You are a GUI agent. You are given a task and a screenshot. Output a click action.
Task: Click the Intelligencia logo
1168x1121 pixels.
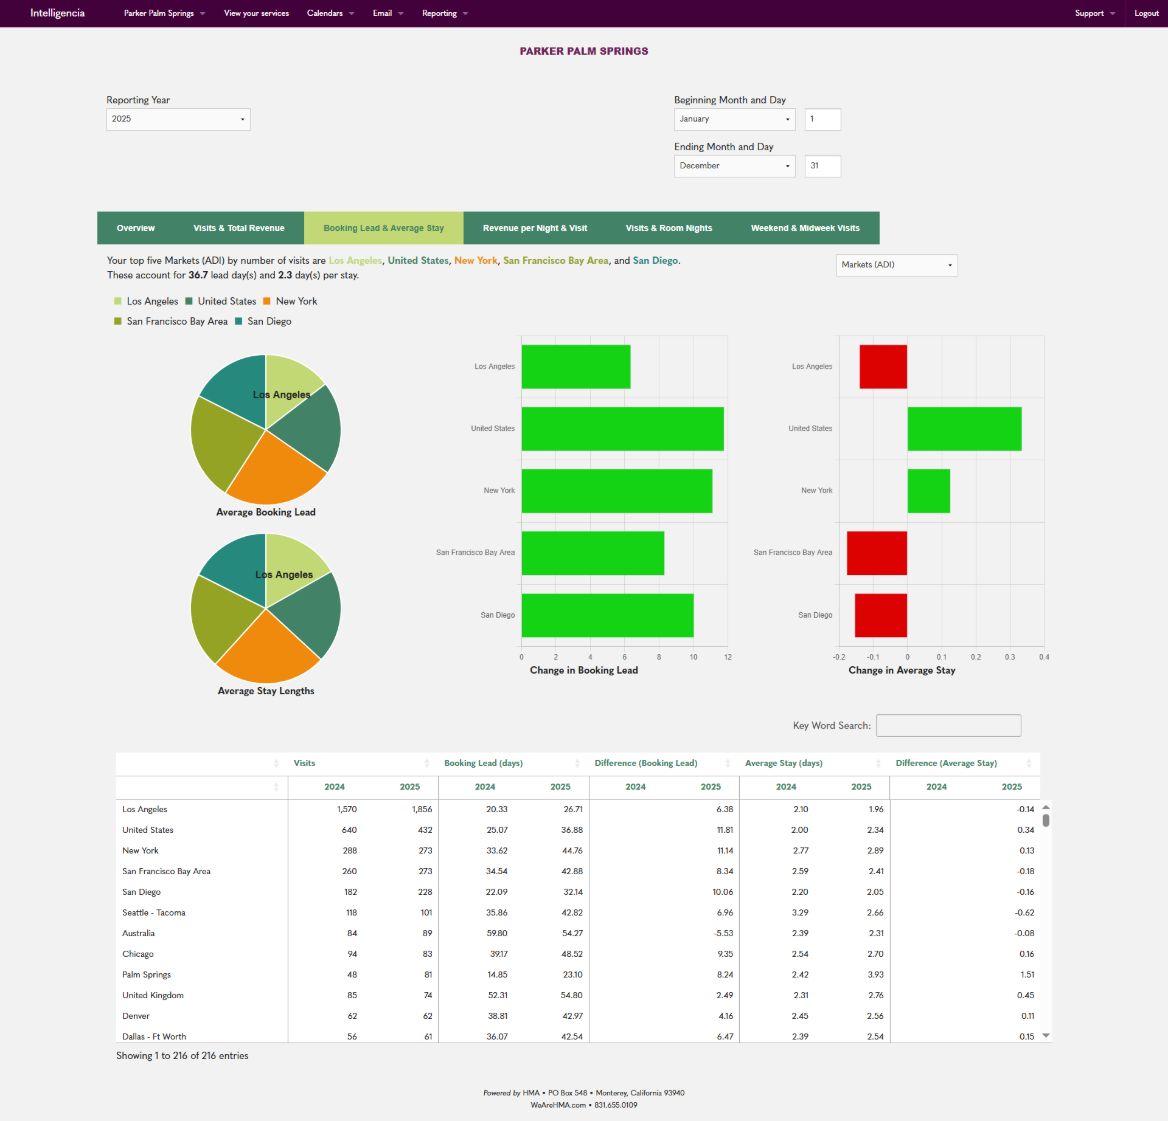tap(57, 13)
